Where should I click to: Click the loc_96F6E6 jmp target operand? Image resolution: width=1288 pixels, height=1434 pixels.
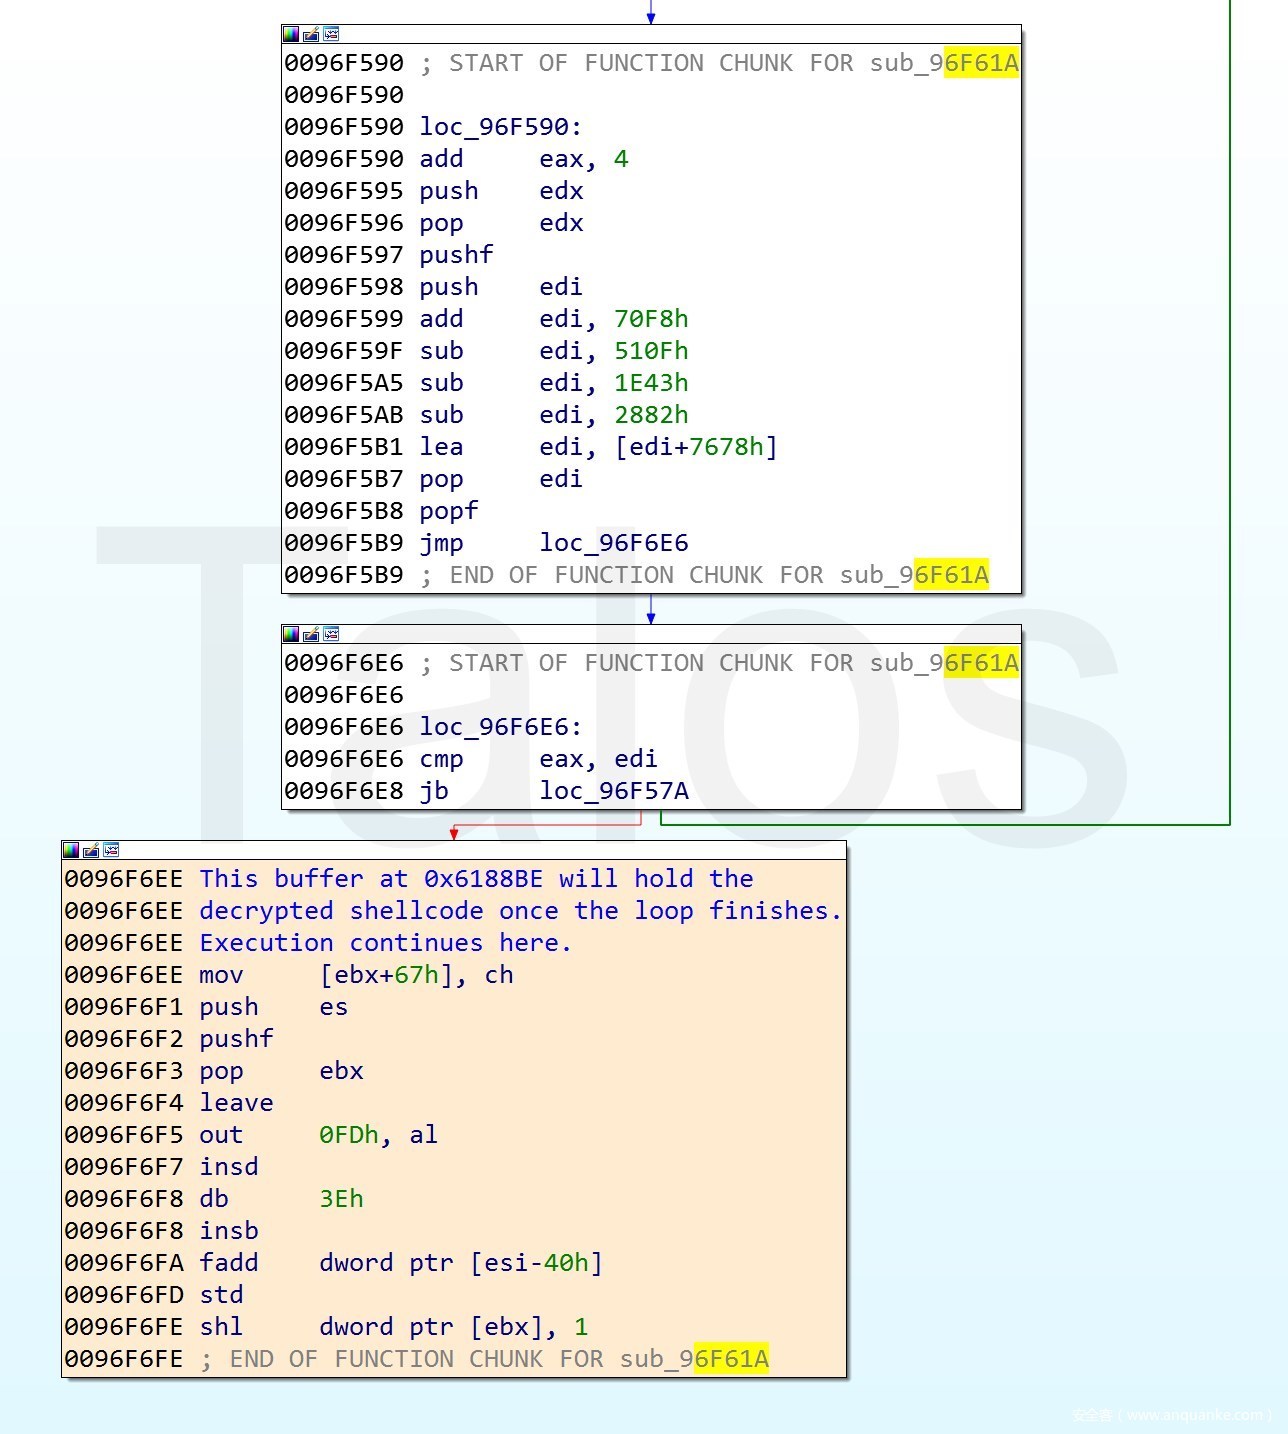[613, 543]
